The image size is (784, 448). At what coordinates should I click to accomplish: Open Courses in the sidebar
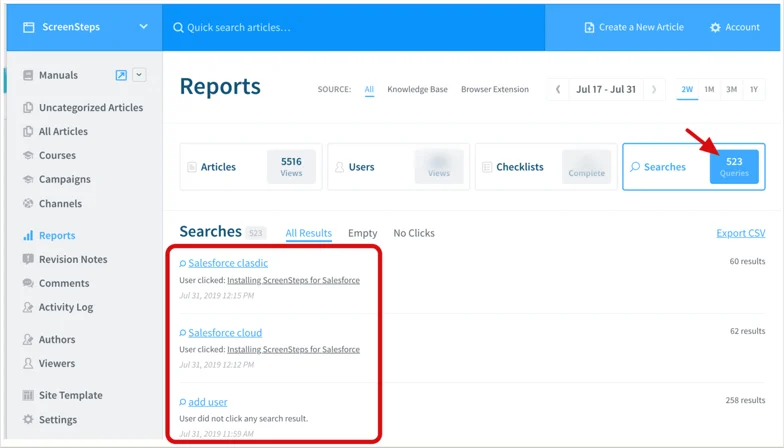[x=57, y=156]
